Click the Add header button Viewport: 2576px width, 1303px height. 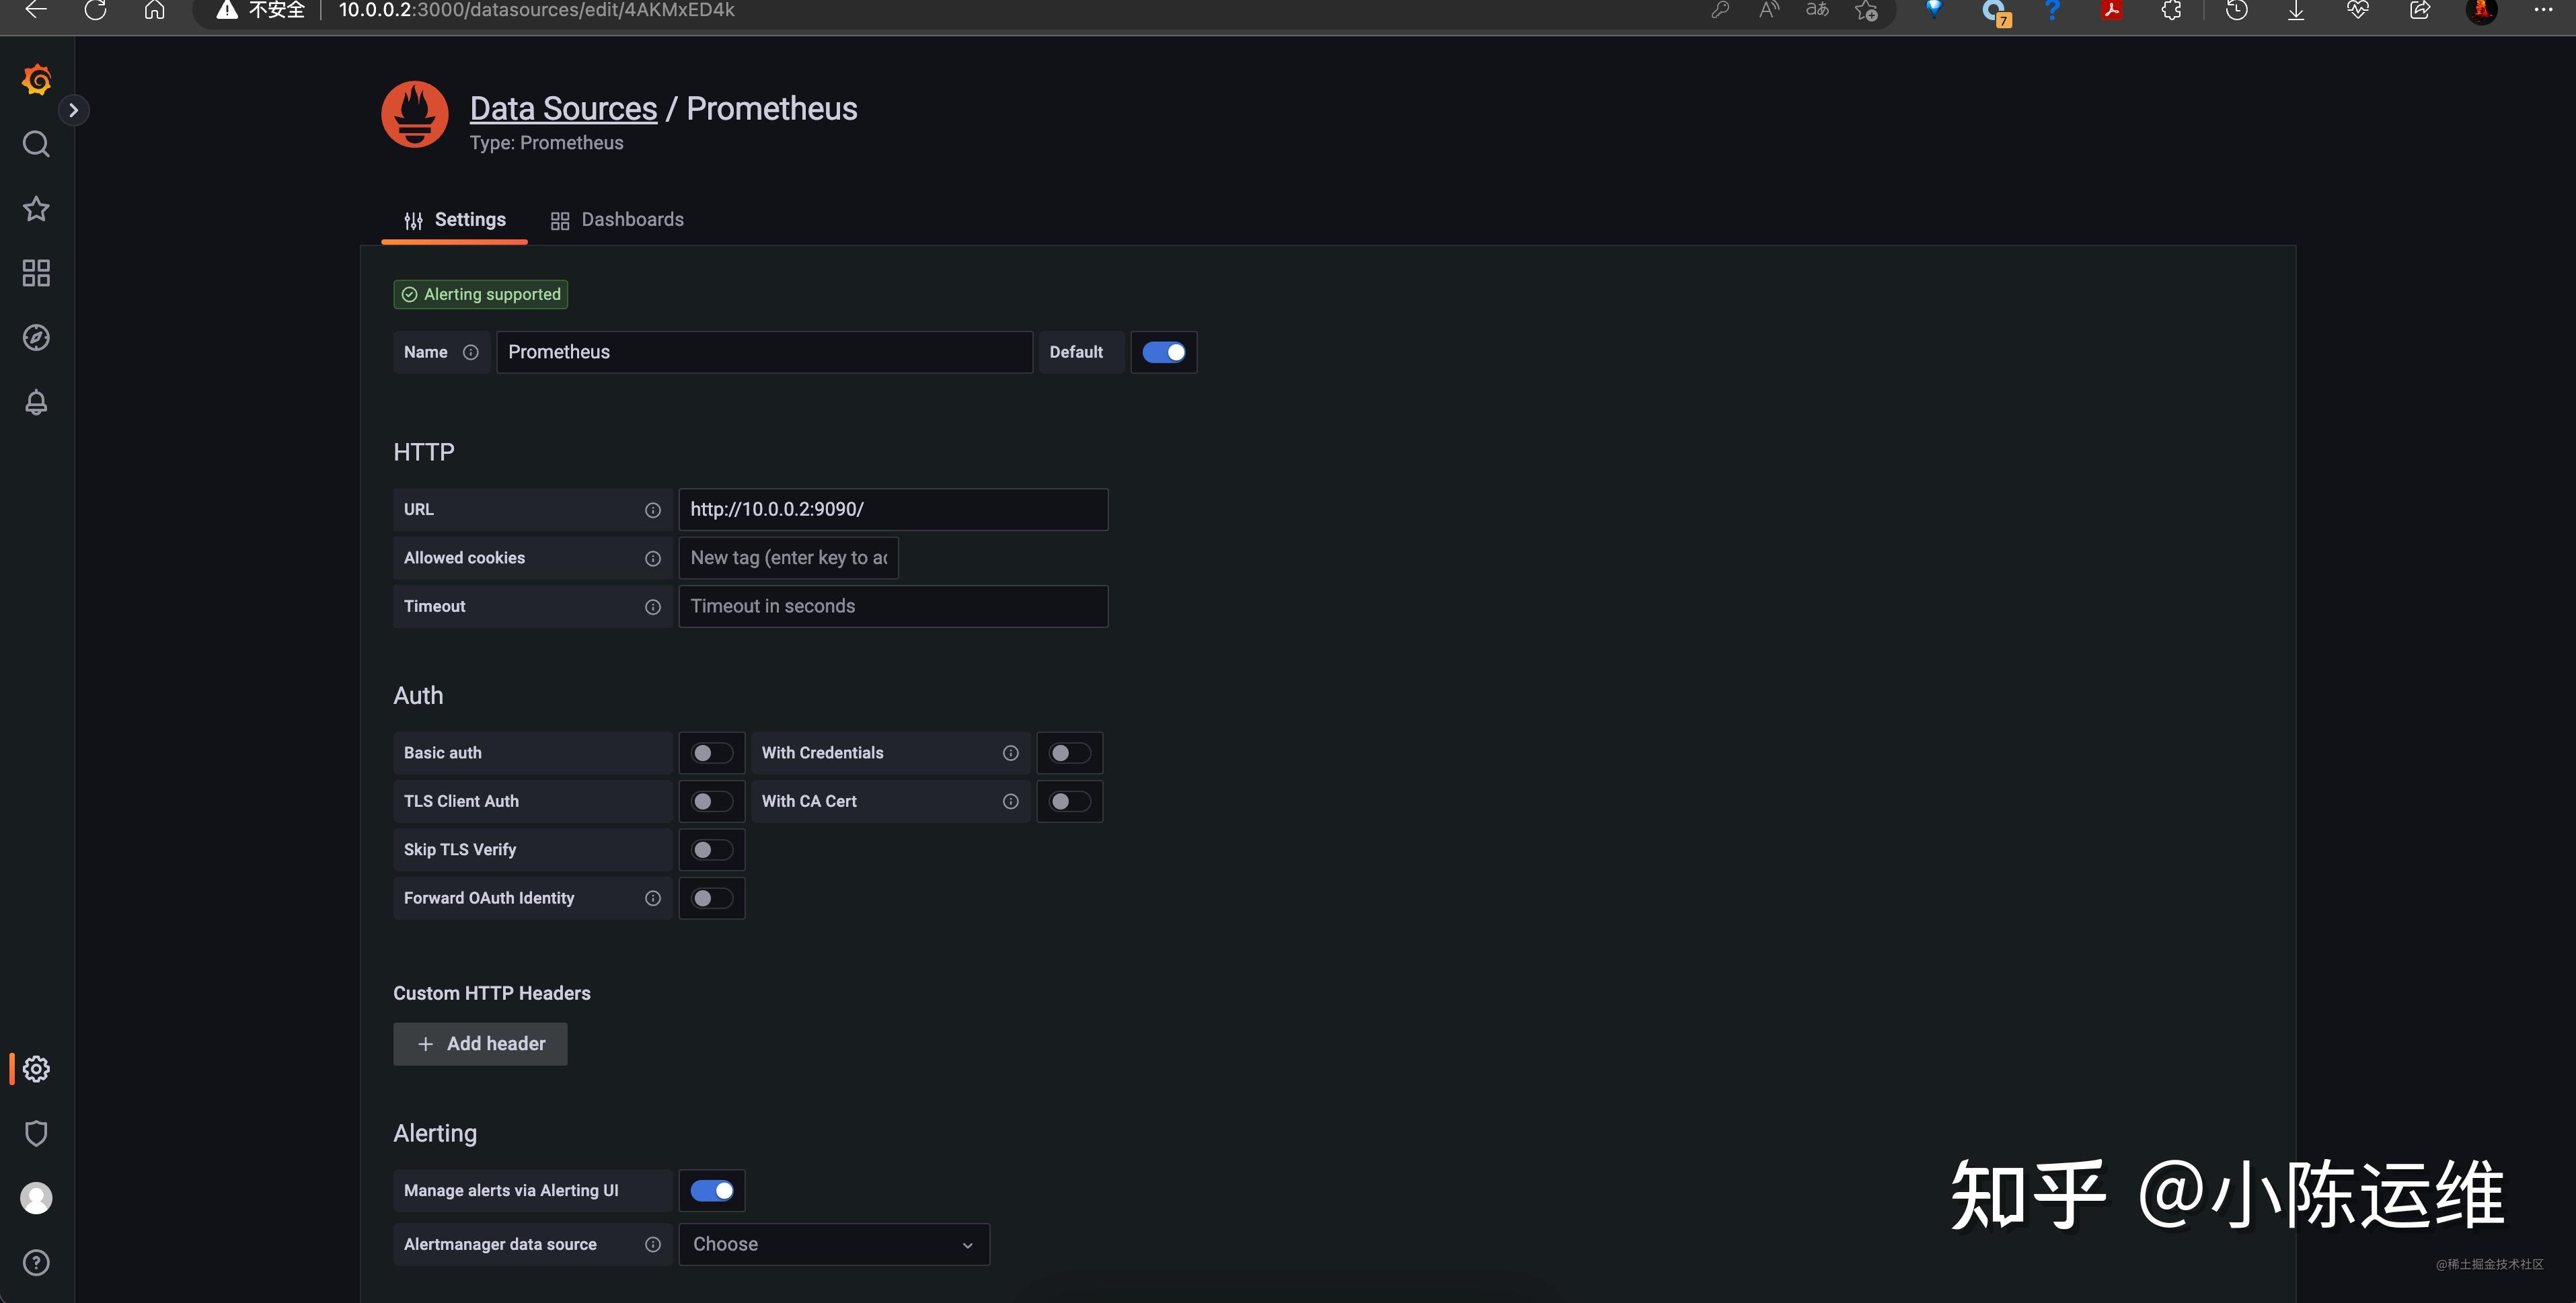(x=480, y=1043)
